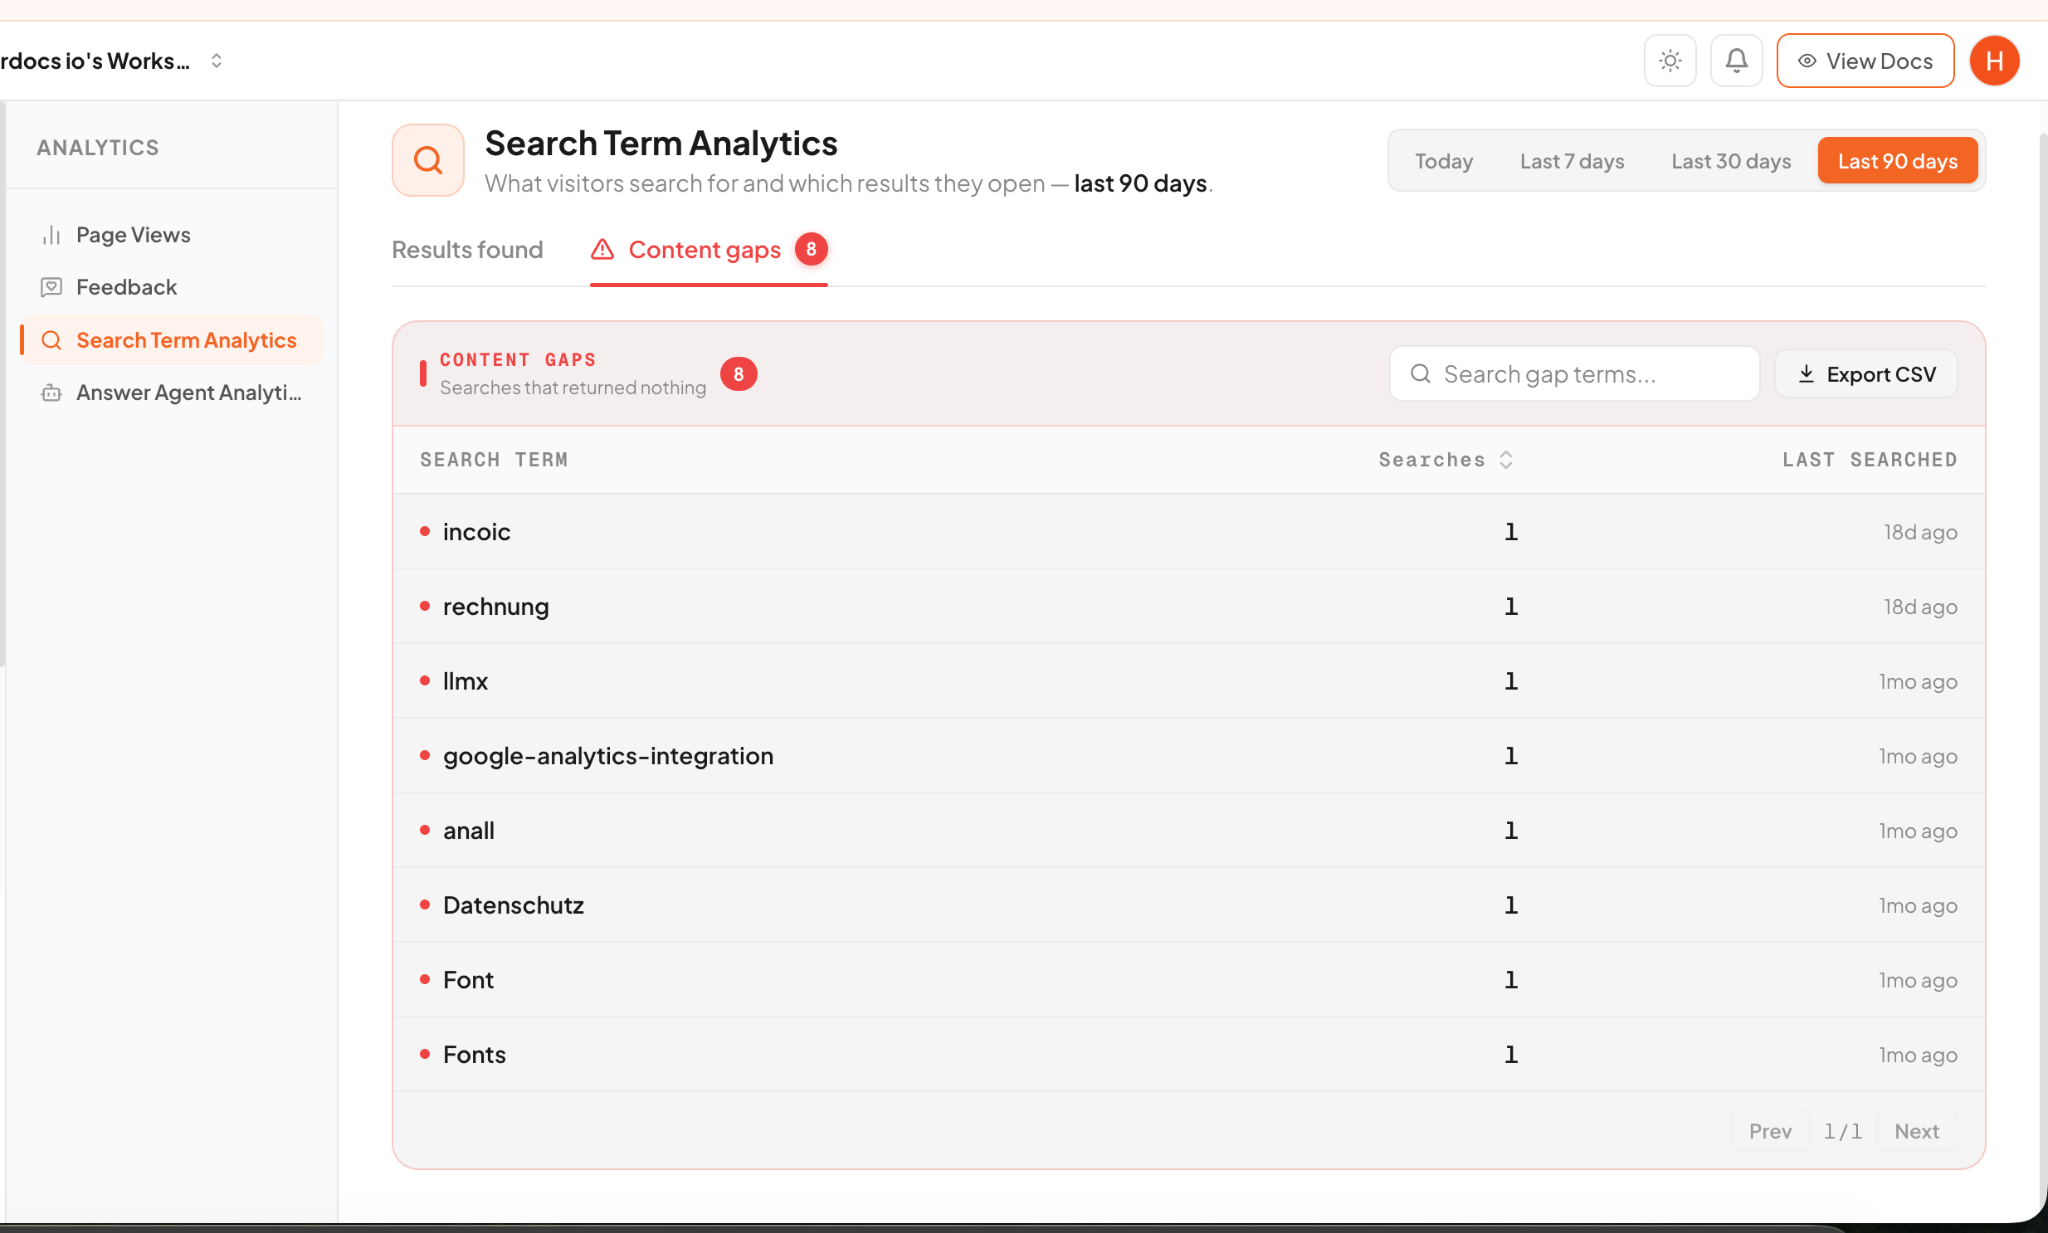Select the Today time range
The height and width of the screenshot is (1233, 2048).
(1443, 161)
